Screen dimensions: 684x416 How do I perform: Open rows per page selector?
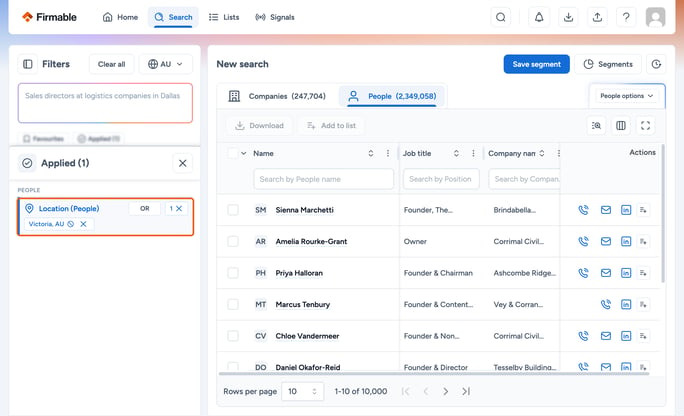302,391
